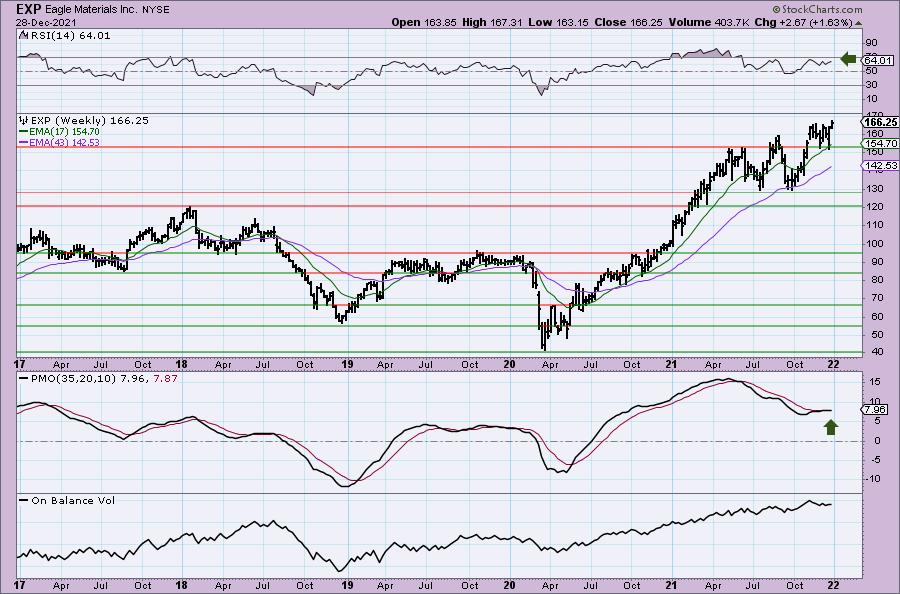The image size is (900, 594).
Task: Click the EXP ticker symbol in header
Action: 29,9
